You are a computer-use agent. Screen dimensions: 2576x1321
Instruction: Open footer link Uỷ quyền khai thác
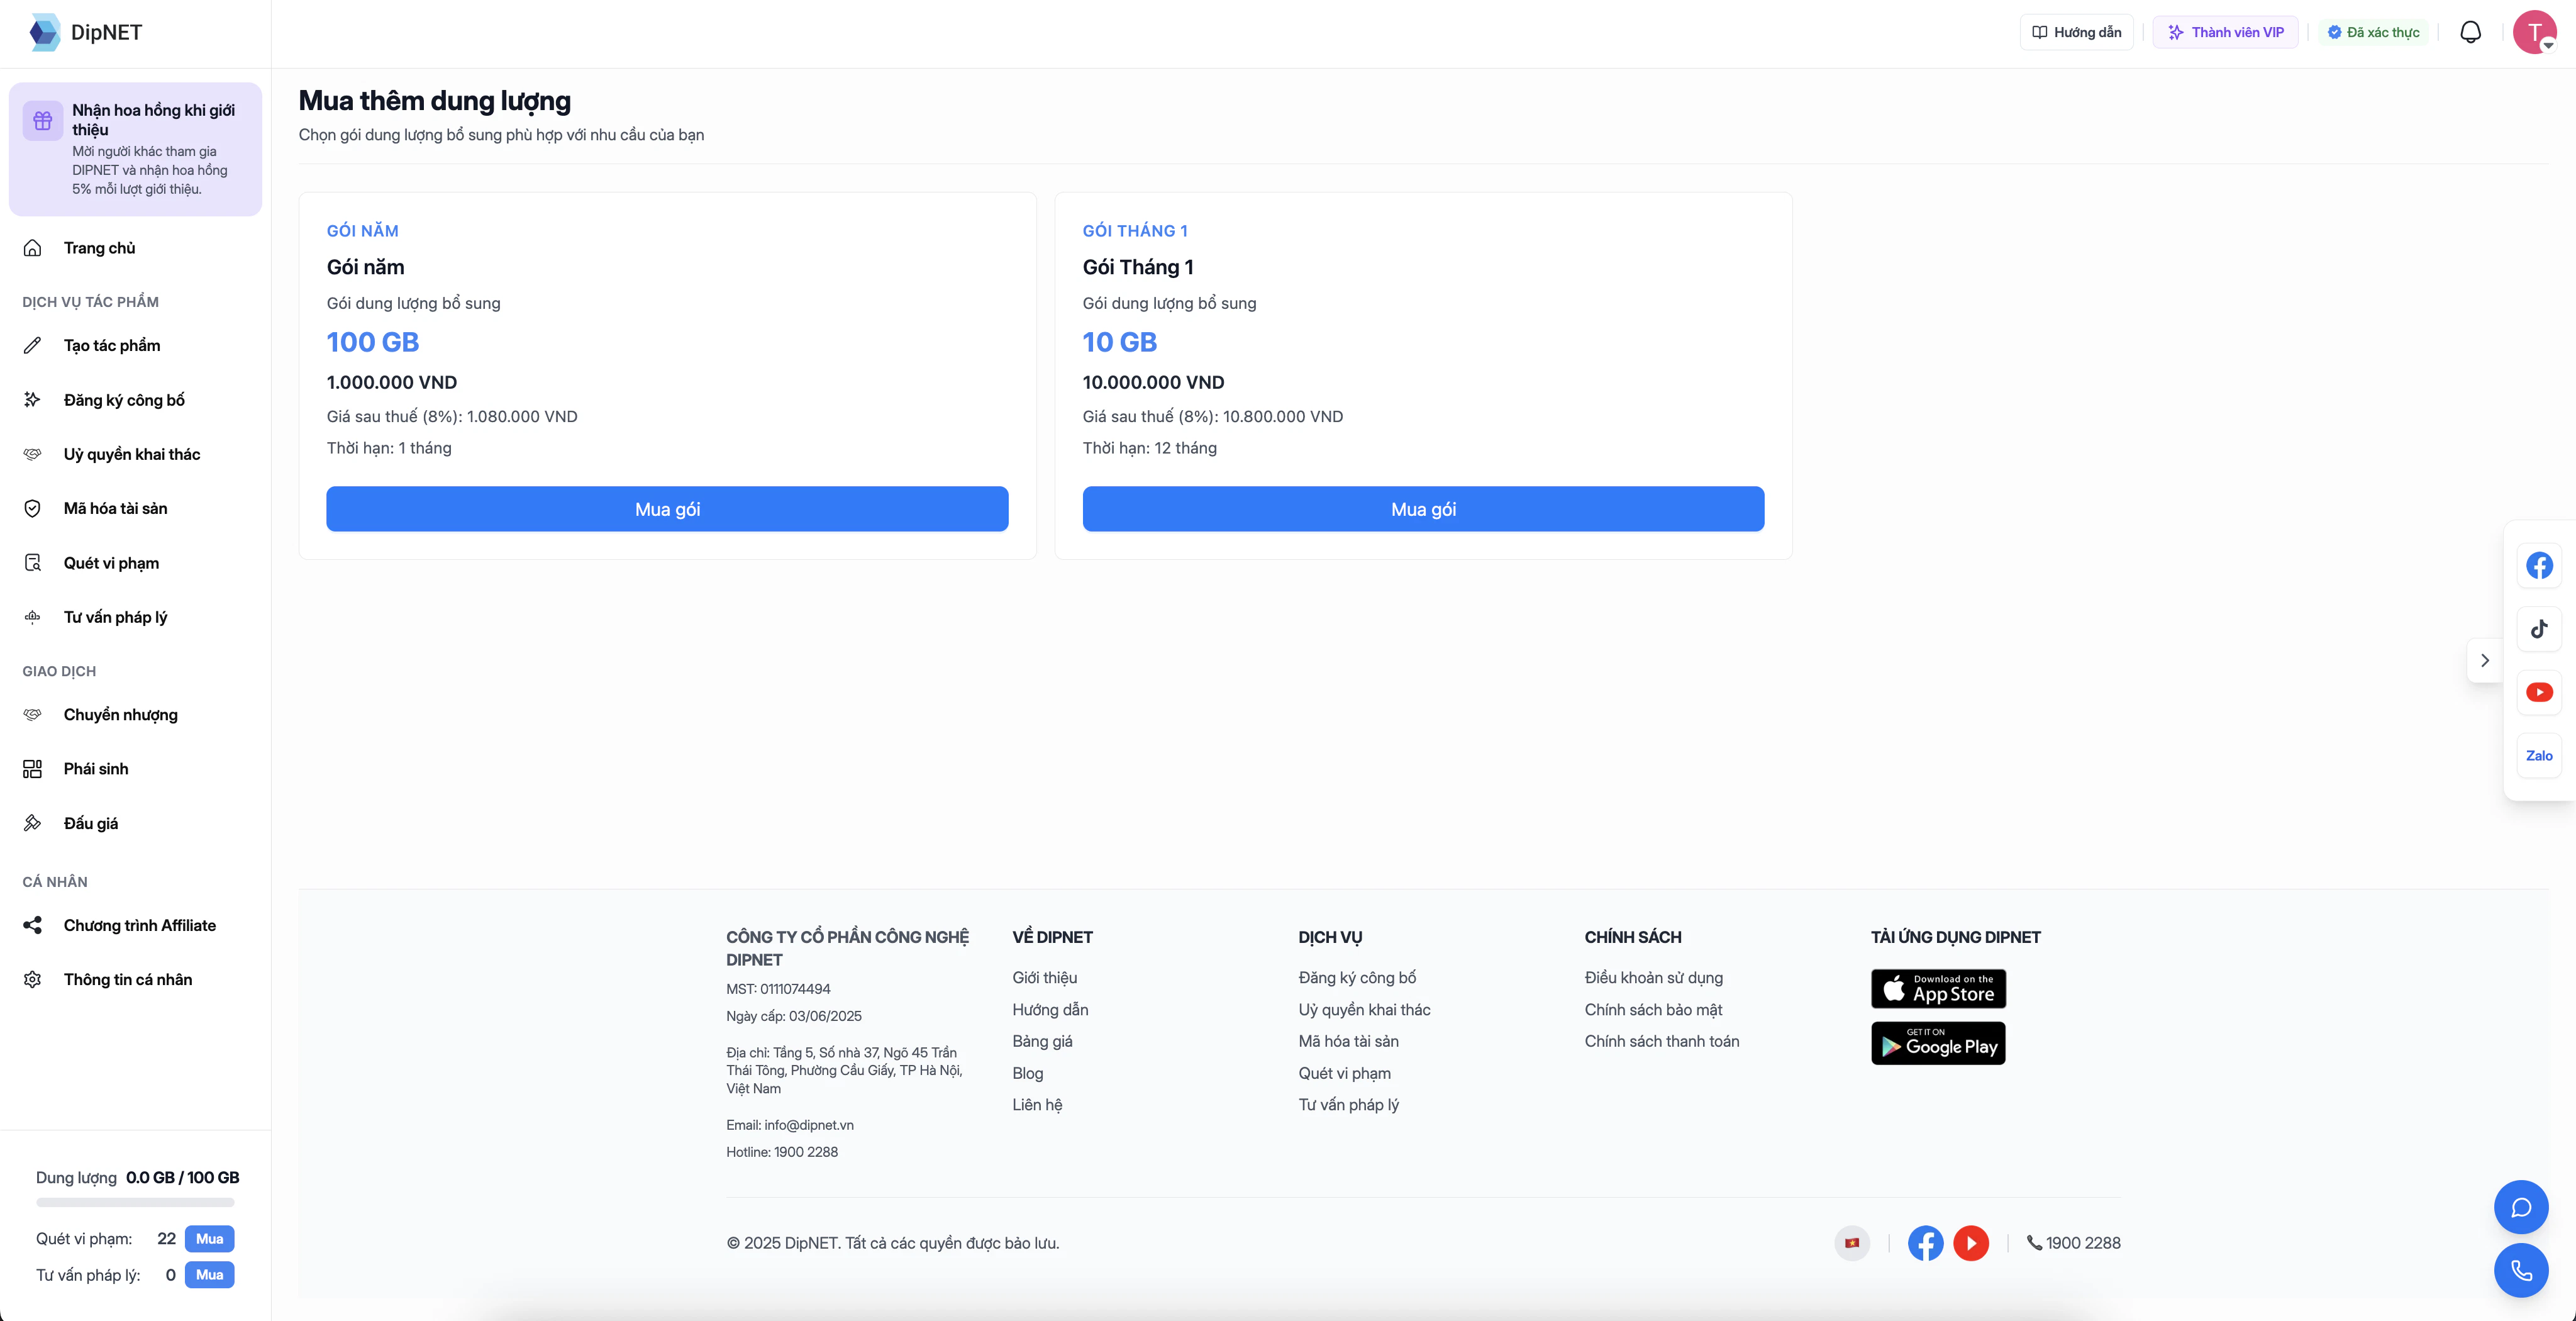coord(1364,1010)
